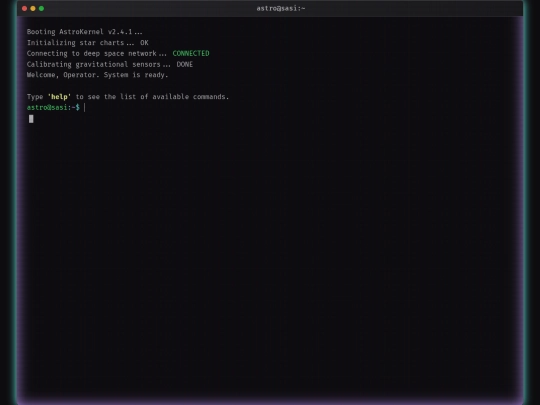Click the block cursor below the prompt

tap(31, 119)
